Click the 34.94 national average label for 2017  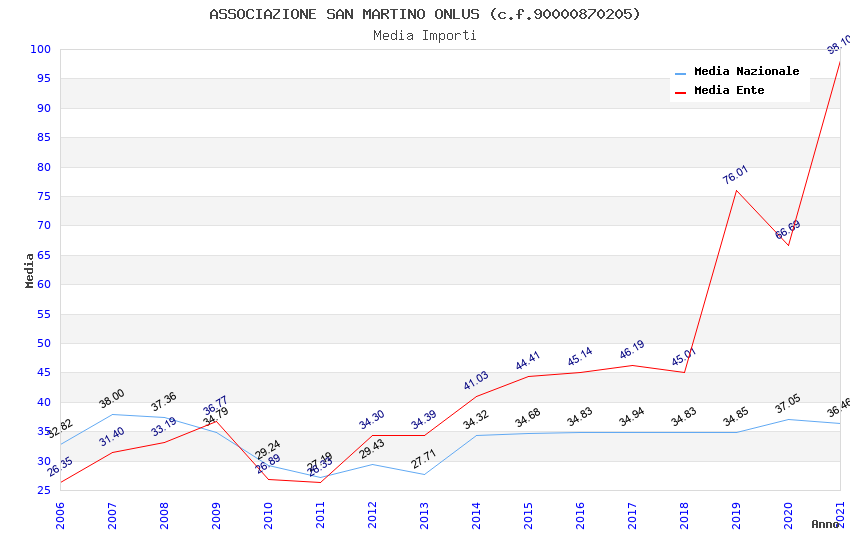632,417
